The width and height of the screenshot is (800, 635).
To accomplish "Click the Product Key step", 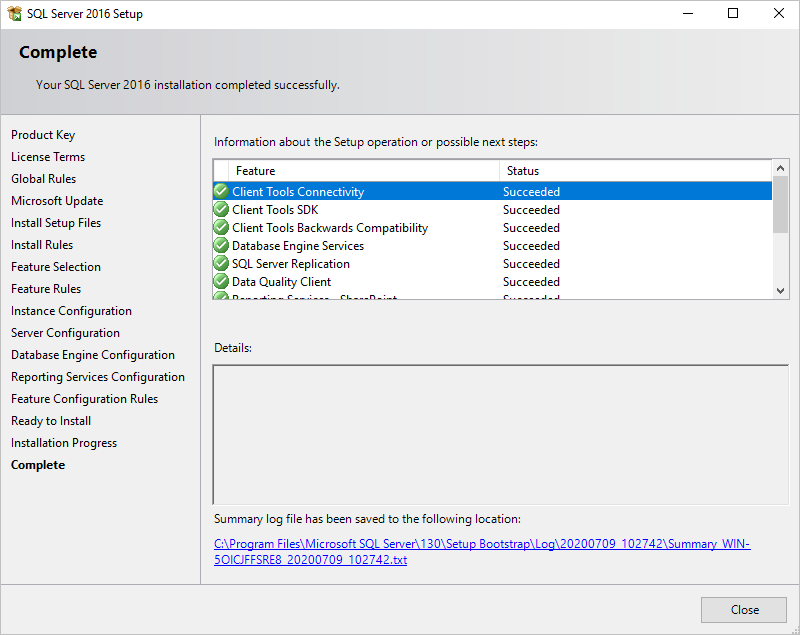I will click(43, 135).
